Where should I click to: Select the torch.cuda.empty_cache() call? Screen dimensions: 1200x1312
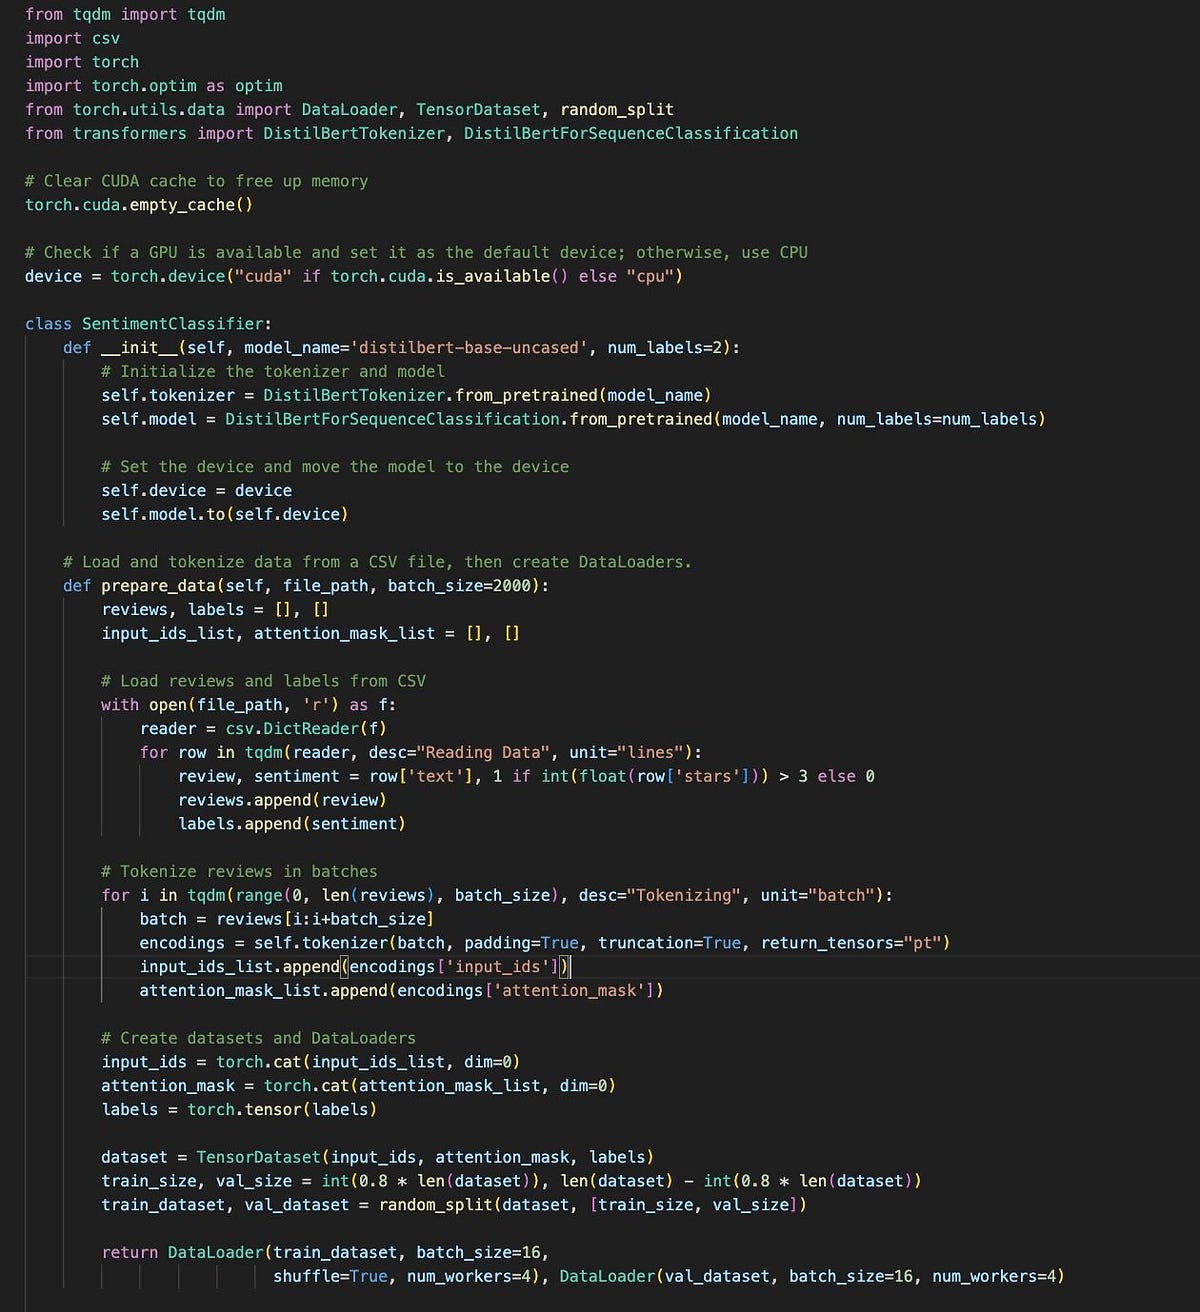click(x=138, y=204)
